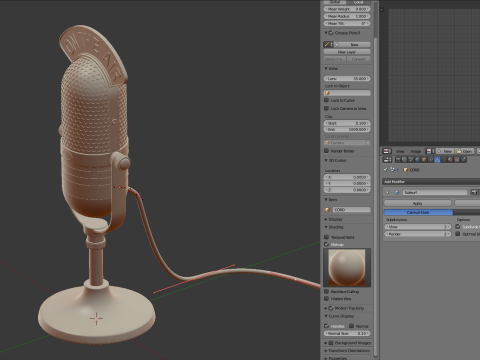Click the Lens value field
This screenshot has height=360, width=480.
click(347, 78)
